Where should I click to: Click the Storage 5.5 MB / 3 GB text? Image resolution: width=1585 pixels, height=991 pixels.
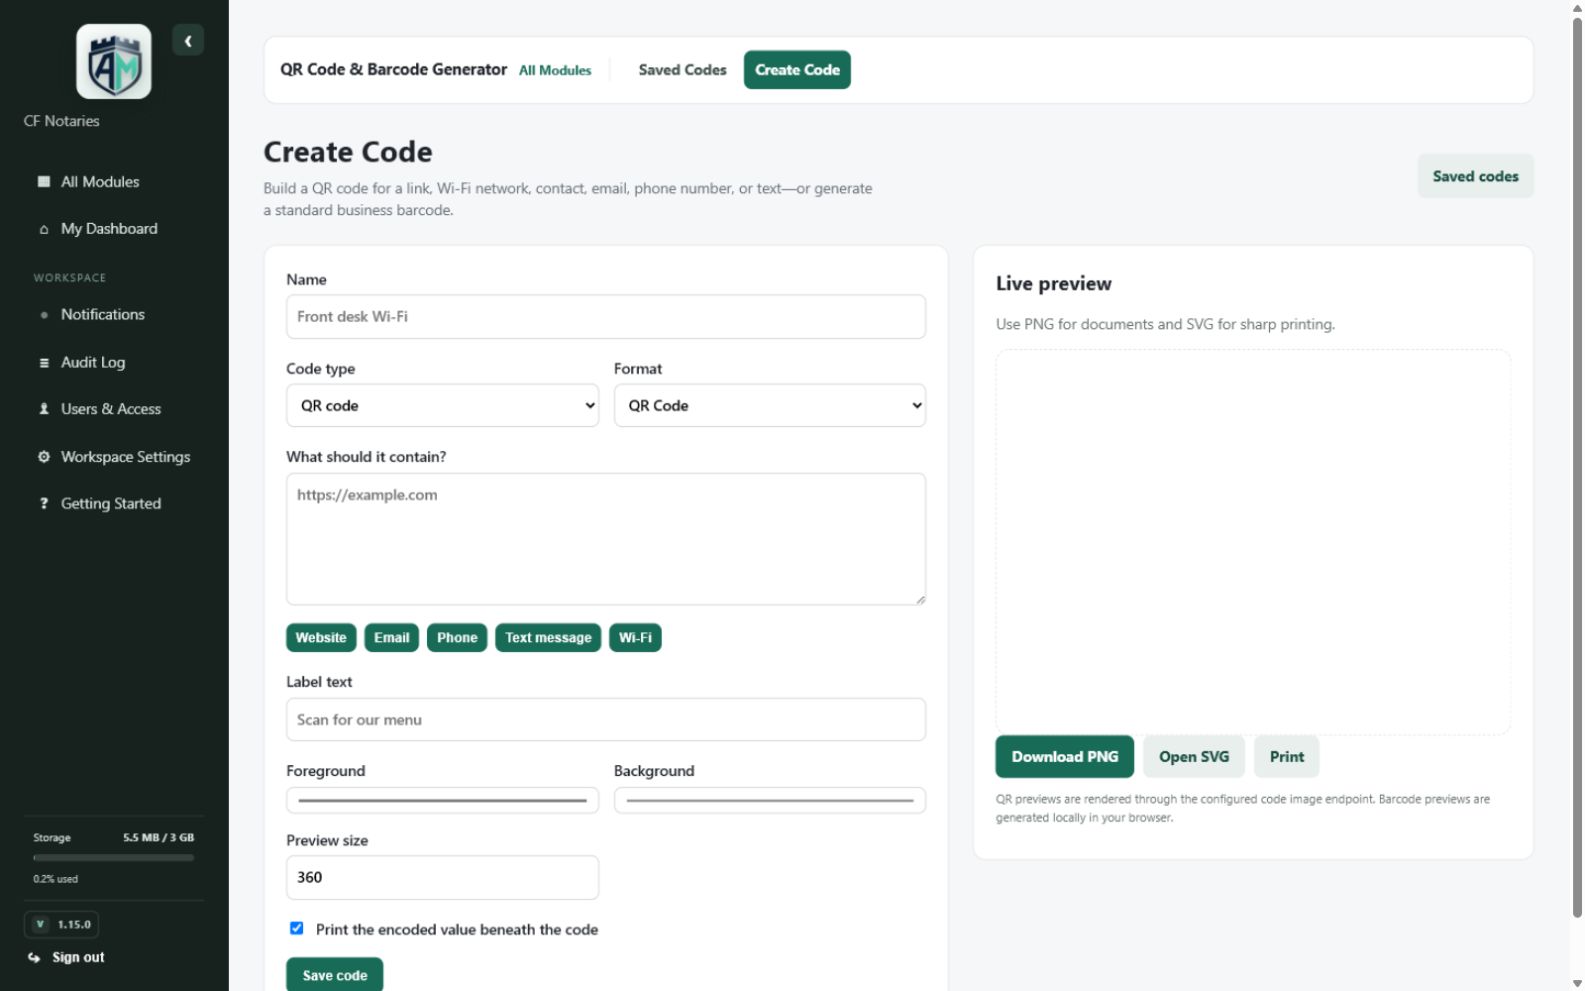(x=114, y=838)
